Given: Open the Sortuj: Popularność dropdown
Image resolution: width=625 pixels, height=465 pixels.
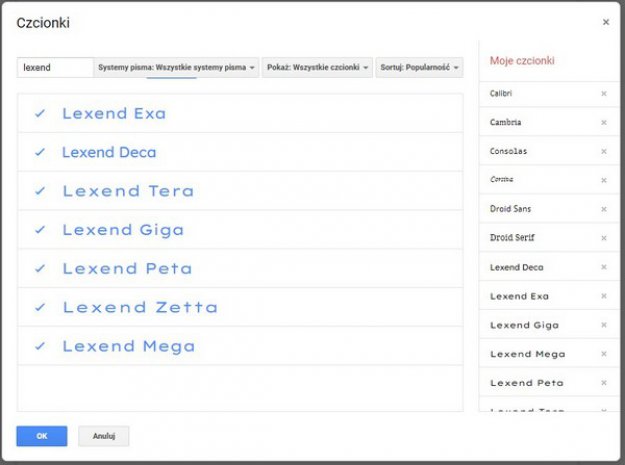Looking at the screenshot, I should 419,68.
